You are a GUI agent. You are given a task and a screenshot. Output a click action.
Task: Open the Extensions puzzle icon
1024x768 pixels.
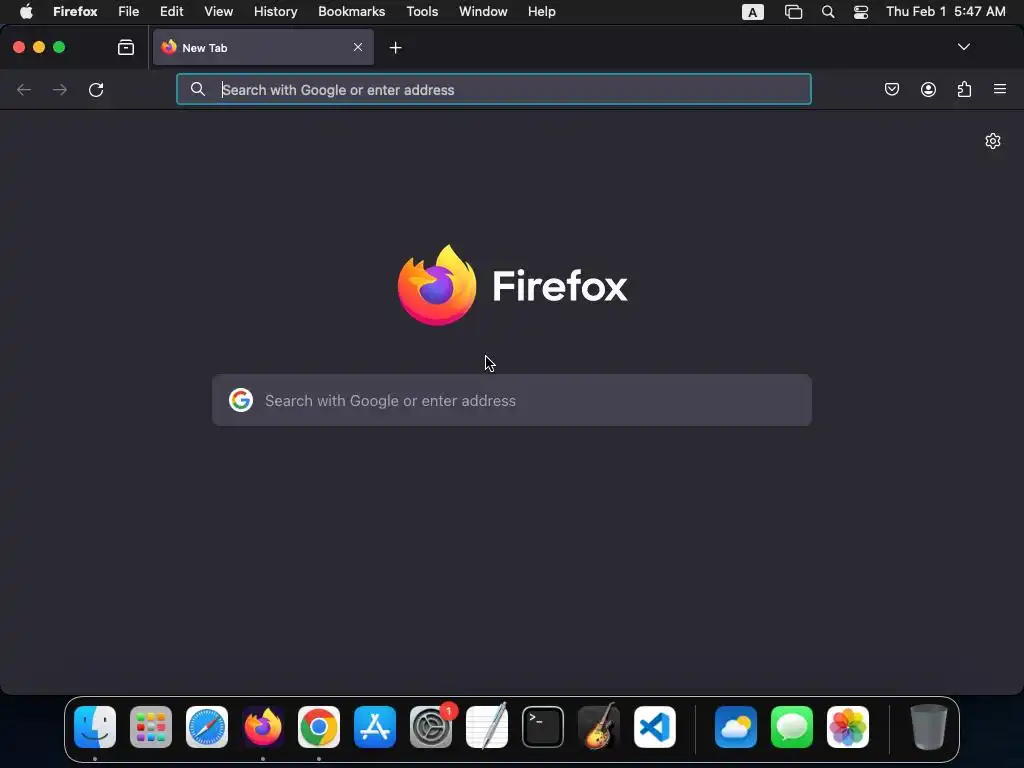click(964, 89)
